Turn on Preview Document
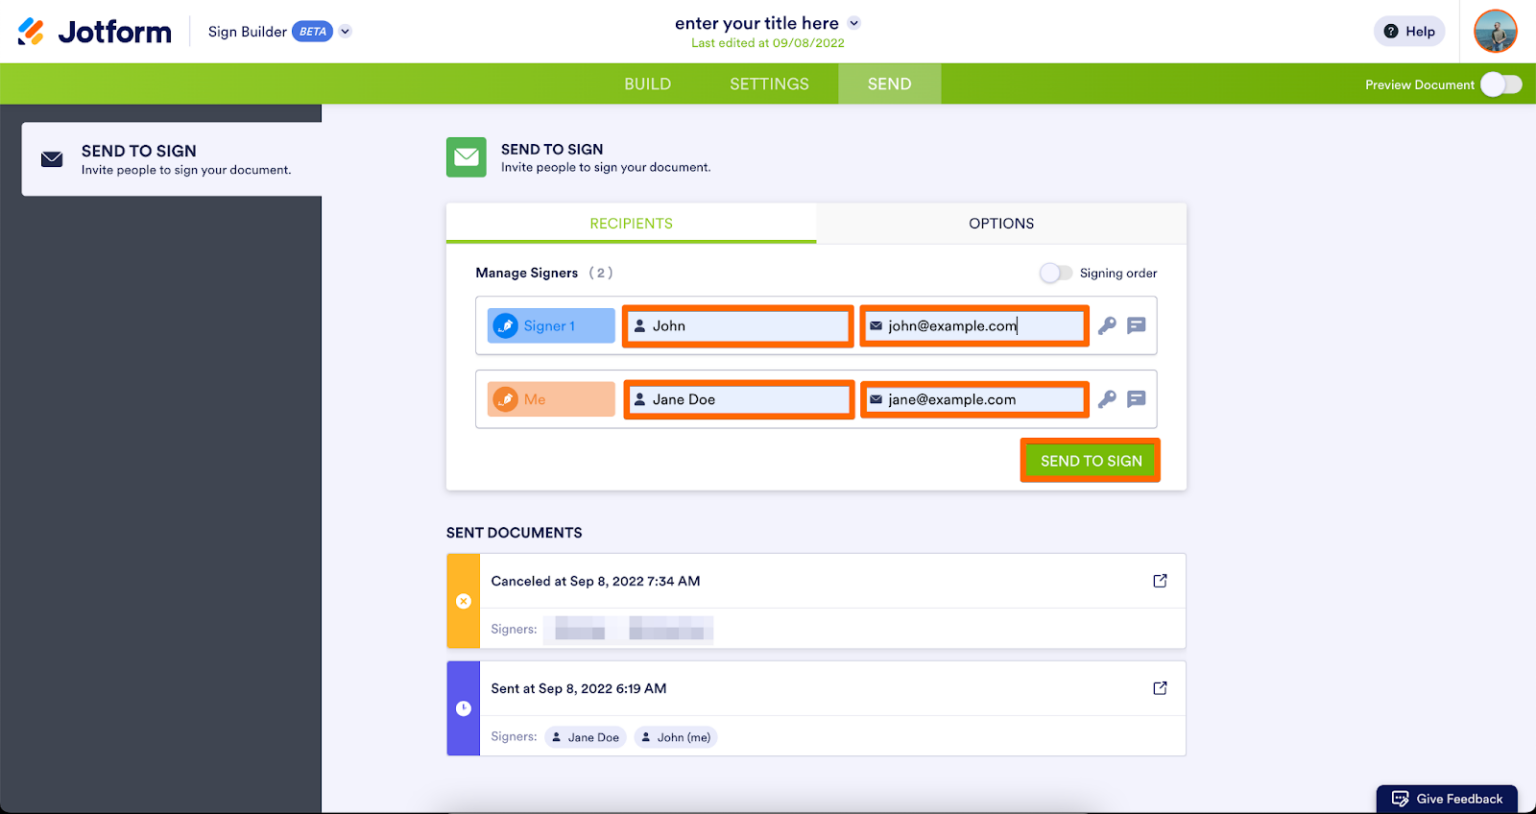This screenshot has height=814, width=1536. (1501, 85)
